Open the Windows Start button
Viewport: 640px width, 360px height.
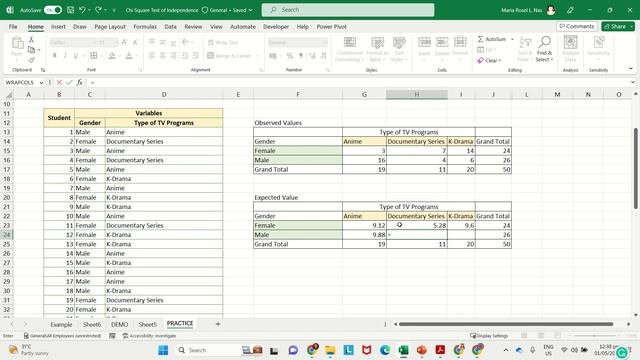click(x=163, y=350)
